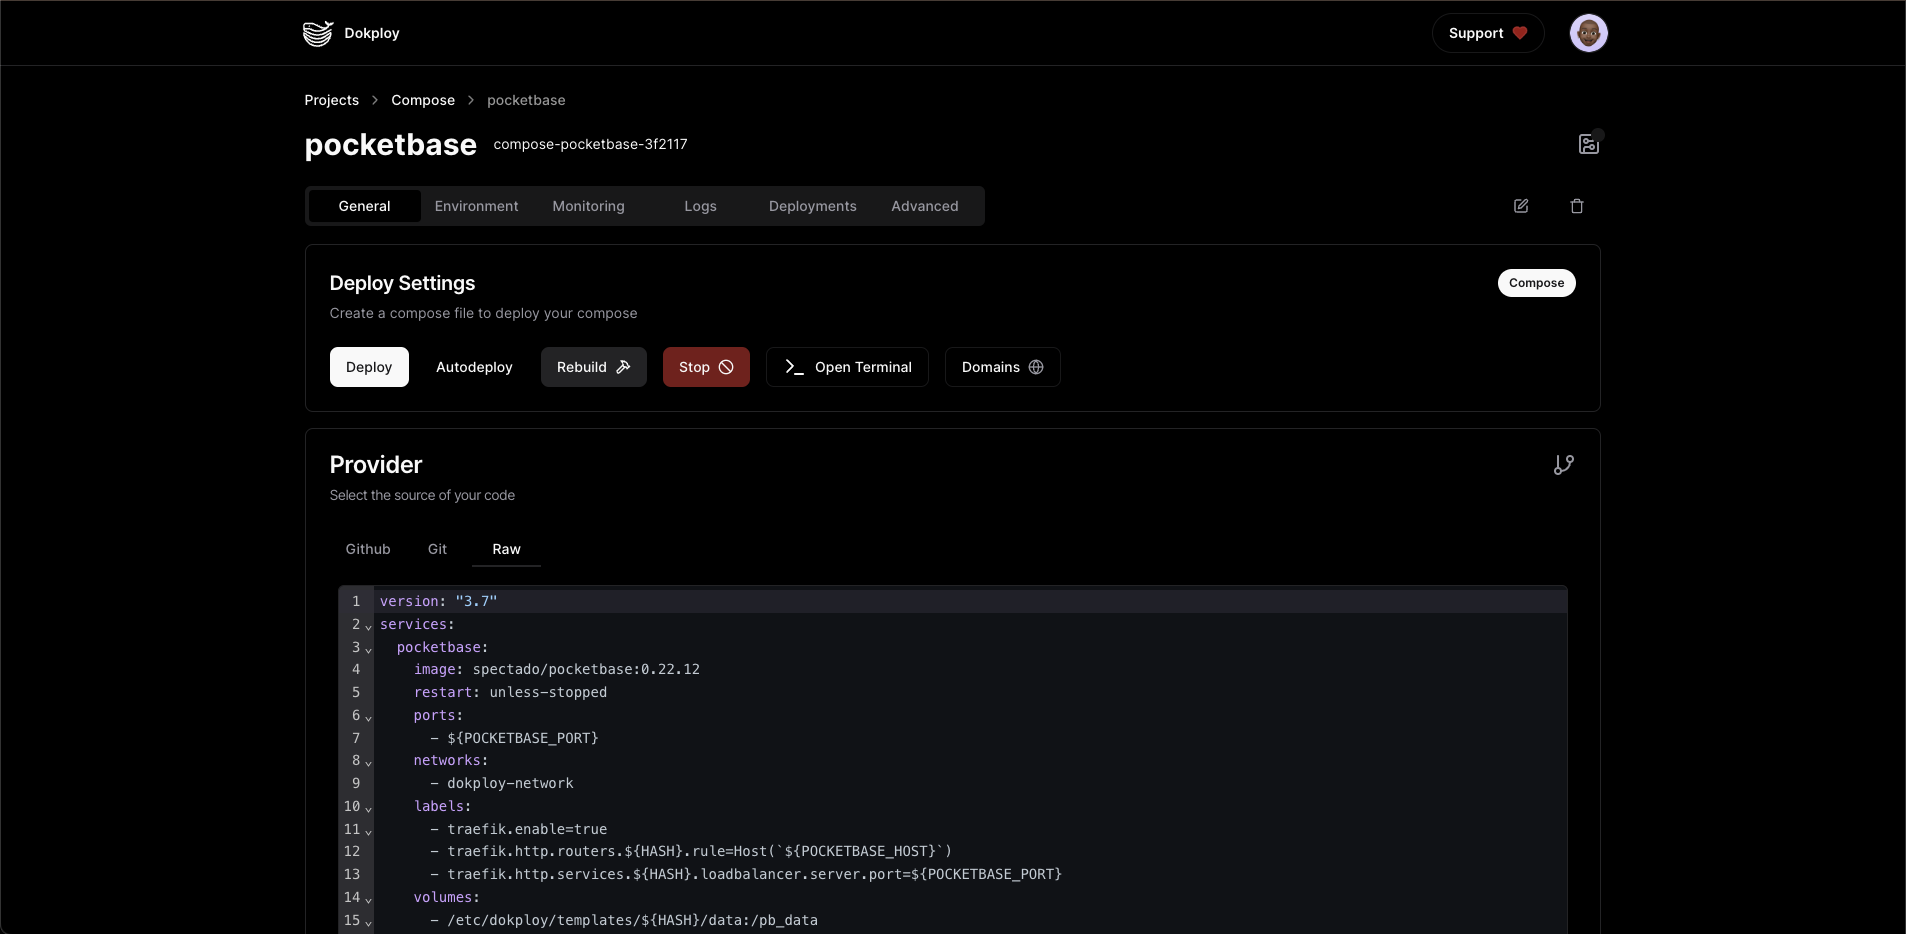The width and height of the screenshot is (1906, 934).
Task: Click the Support heart button
Action: (1488, 33)
